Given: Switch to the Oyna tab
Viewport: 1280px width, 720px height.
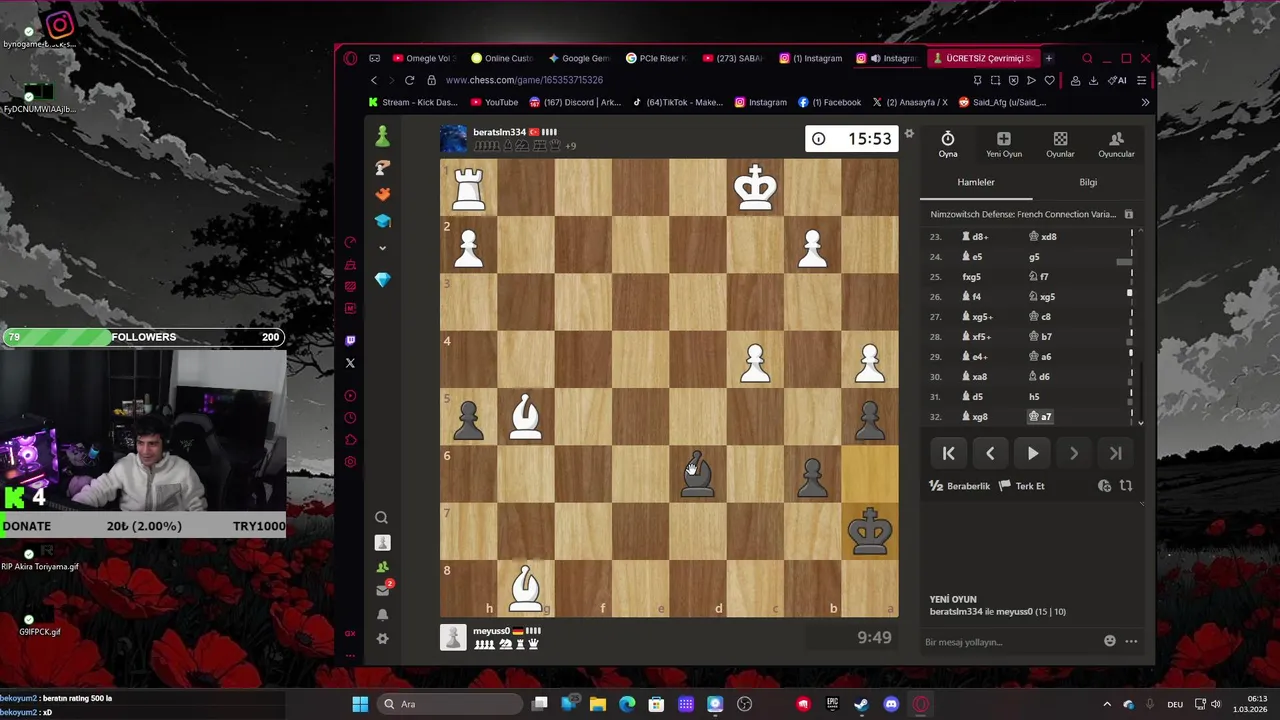Looking at the screenshot, I should tap(947, 145).
